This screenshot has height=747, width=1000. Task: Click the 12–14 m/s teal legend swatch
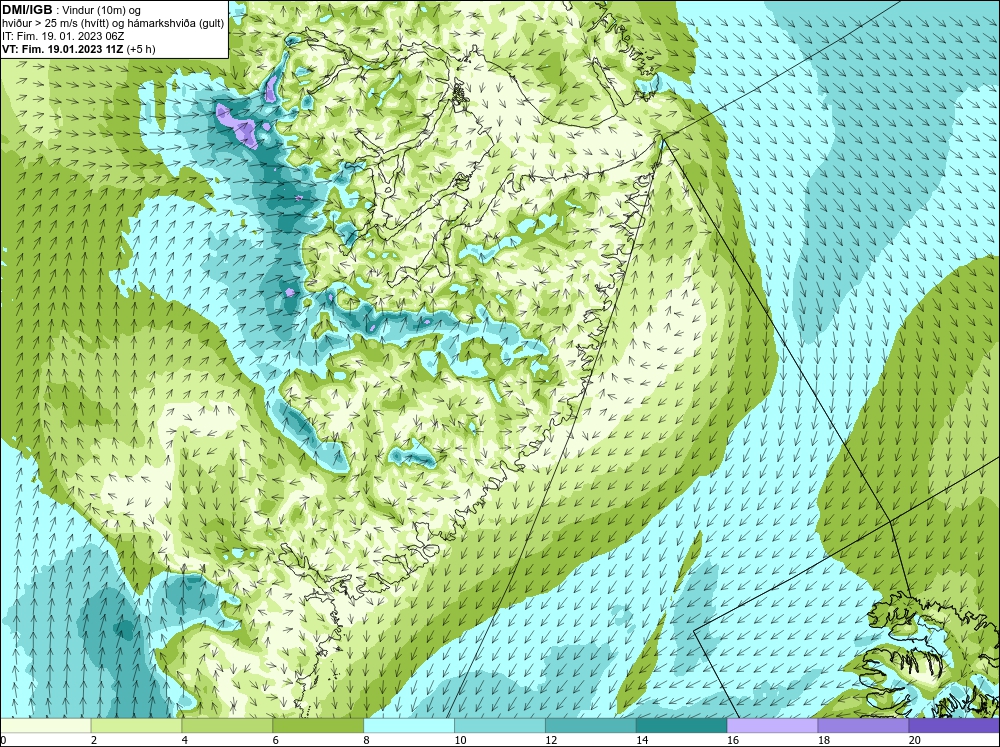pyautogui.click(x=591, y=726)
